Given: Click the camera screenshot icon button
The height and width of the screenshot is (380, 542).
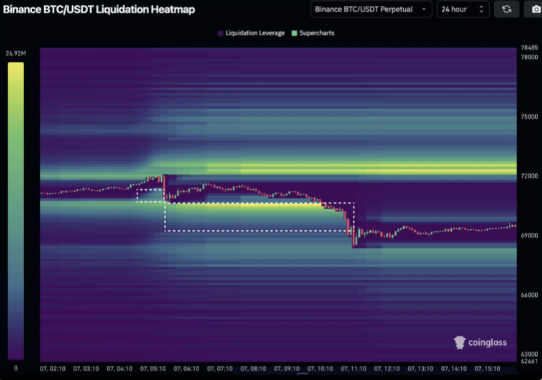Looking at the screenshot, I should (x=534, y=9).
